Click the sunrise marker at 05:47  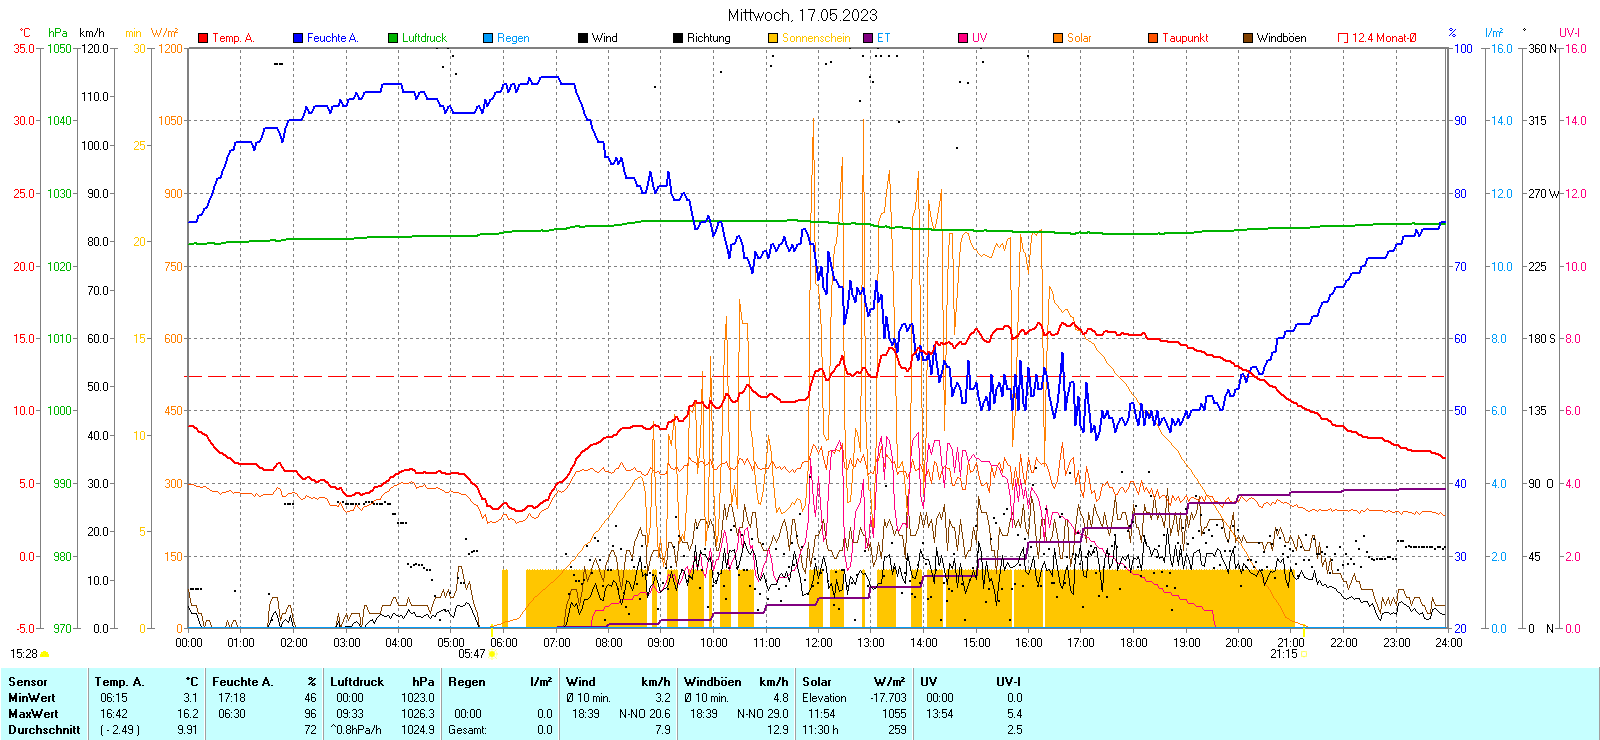point(492,654)
